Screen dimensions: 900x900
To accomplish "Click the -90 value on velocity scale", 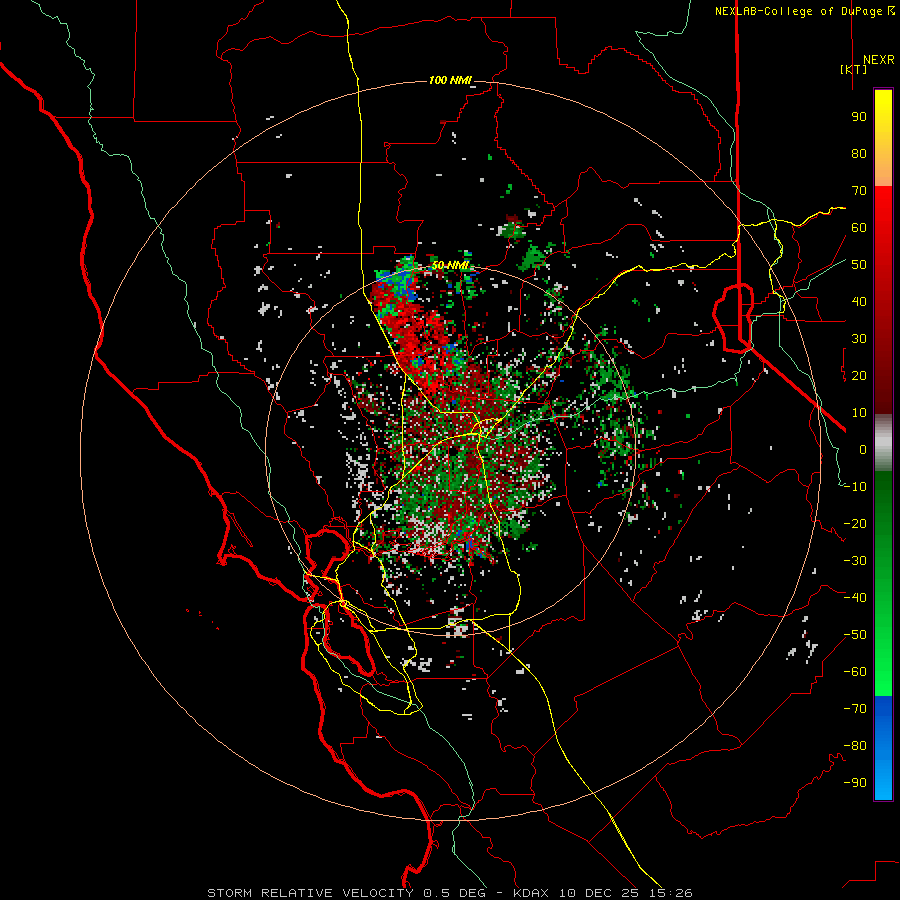I will click(855, 783).
